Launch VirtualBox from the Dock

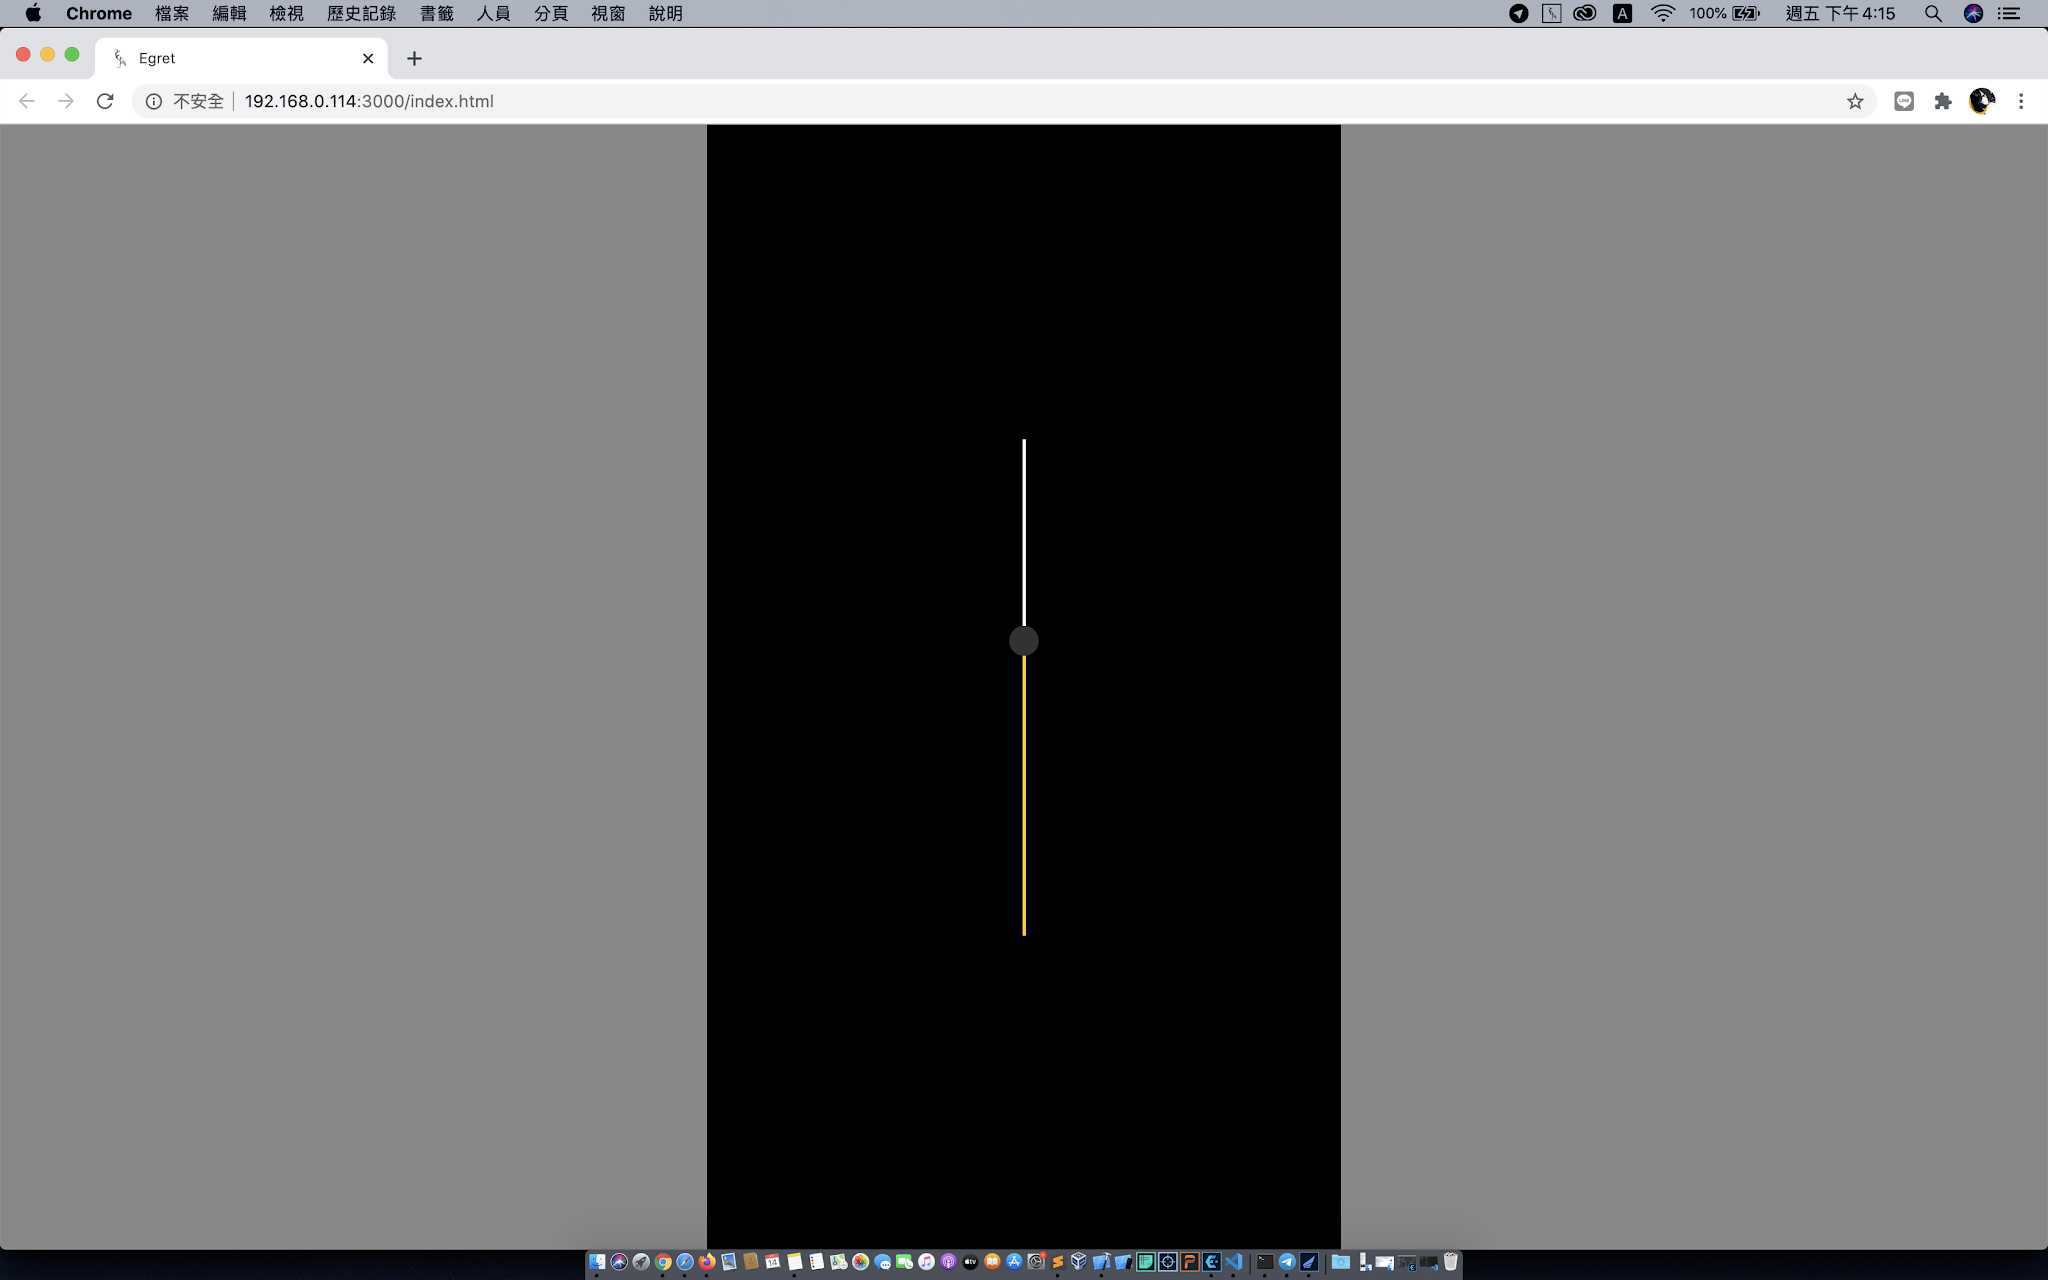[x=1080, y=1262]
